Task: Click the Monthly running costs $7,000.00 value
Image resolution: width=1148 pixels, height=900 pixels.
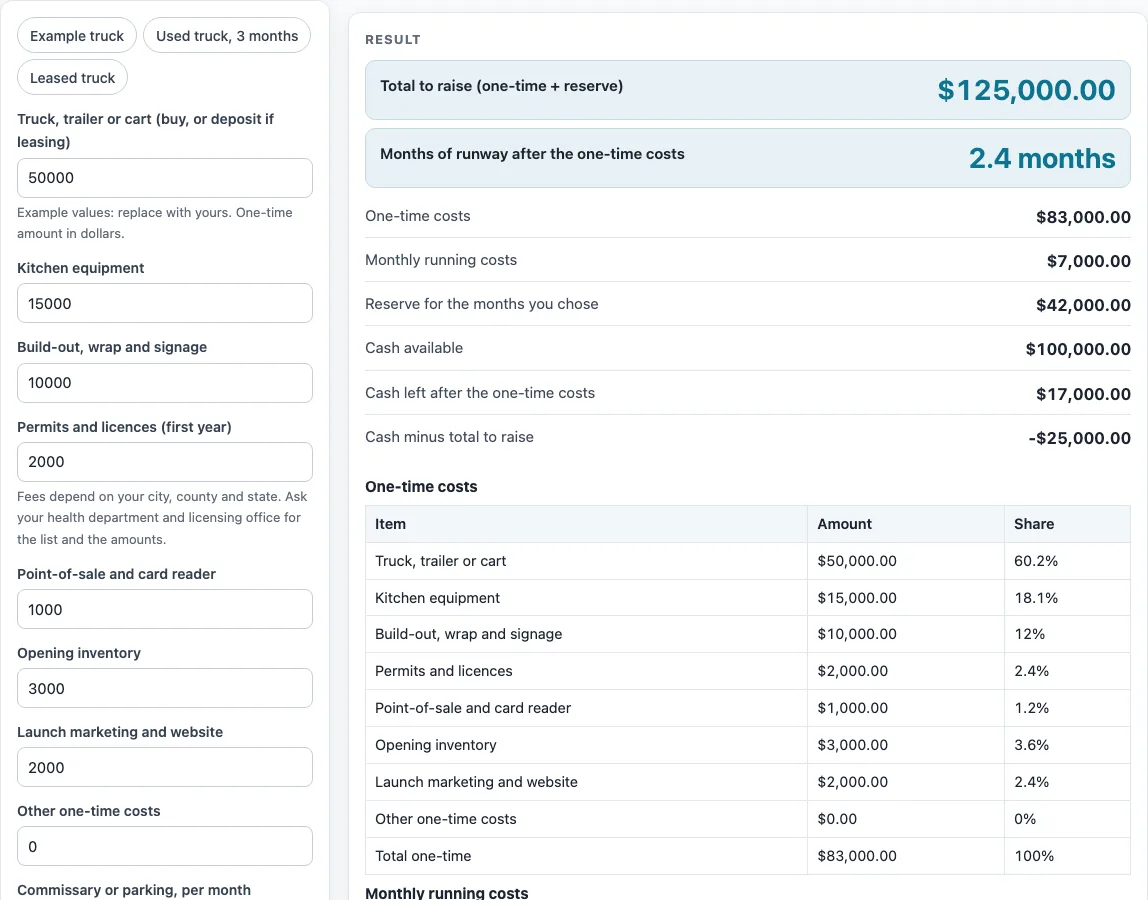Action: tap(1089, 261)
